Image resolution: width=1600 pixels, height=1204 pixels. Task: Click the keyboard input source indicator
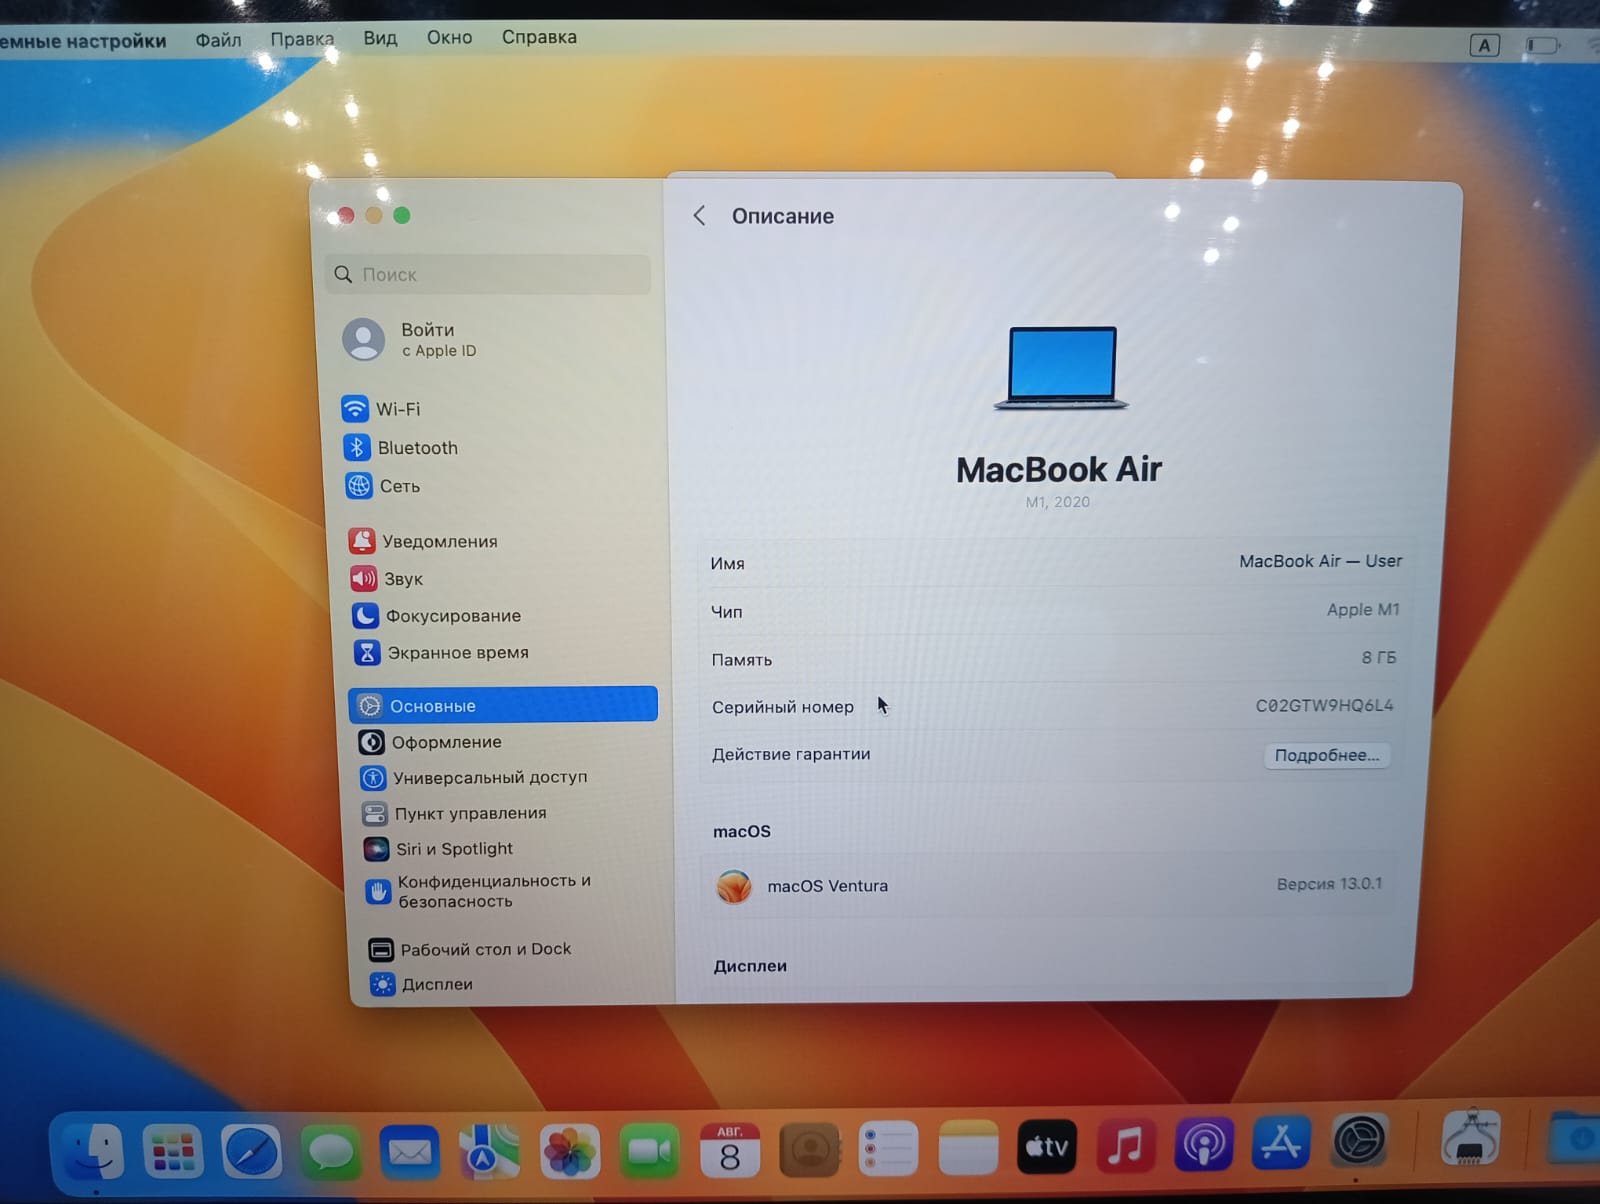coord(1484,45)
